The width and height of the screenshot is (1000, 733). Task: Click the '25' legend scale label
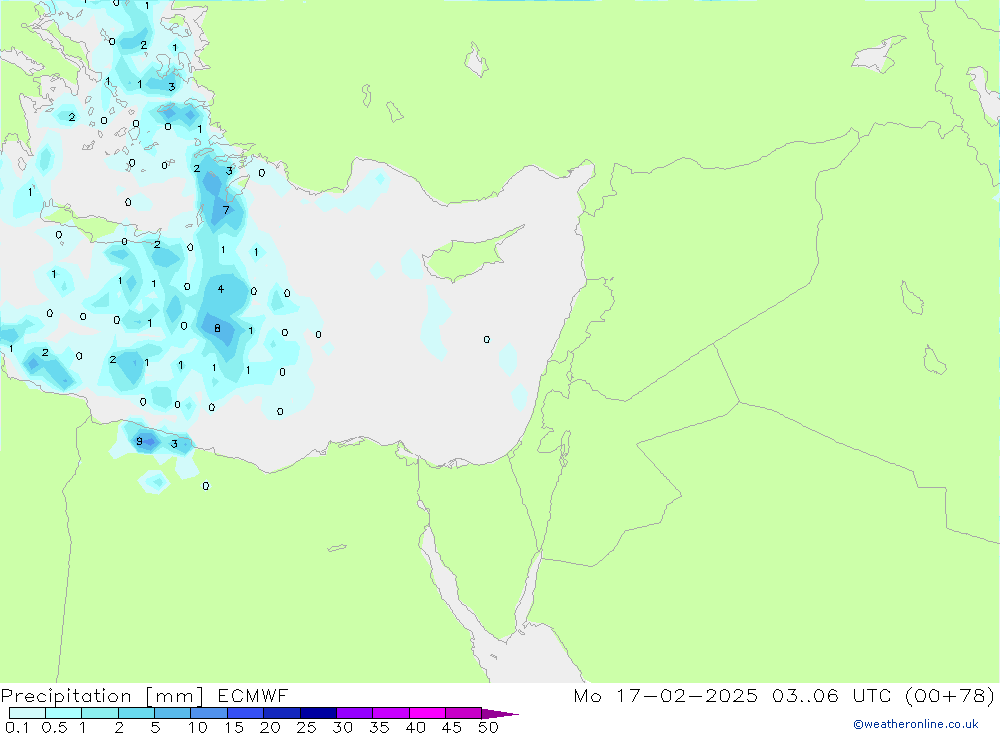[307, 727]
